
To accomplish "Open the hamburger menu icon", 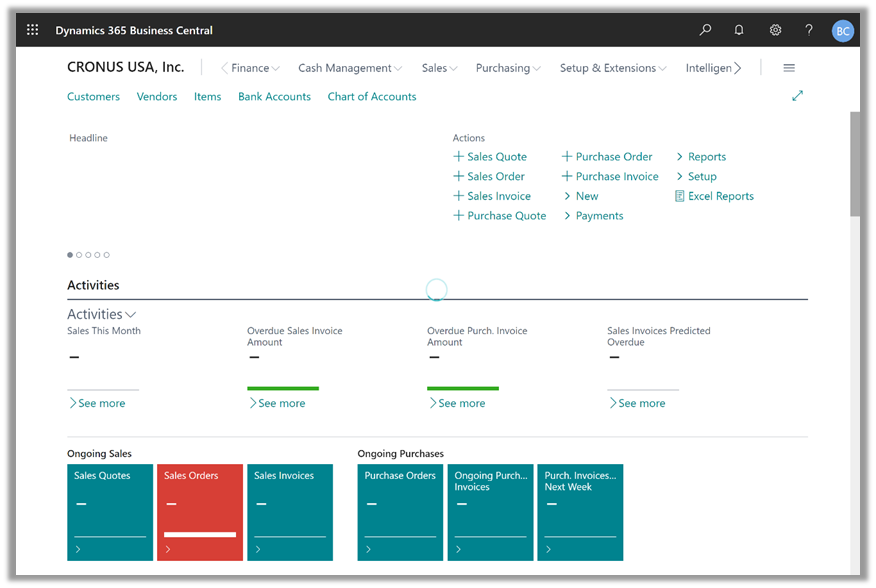I will [789, 68].
